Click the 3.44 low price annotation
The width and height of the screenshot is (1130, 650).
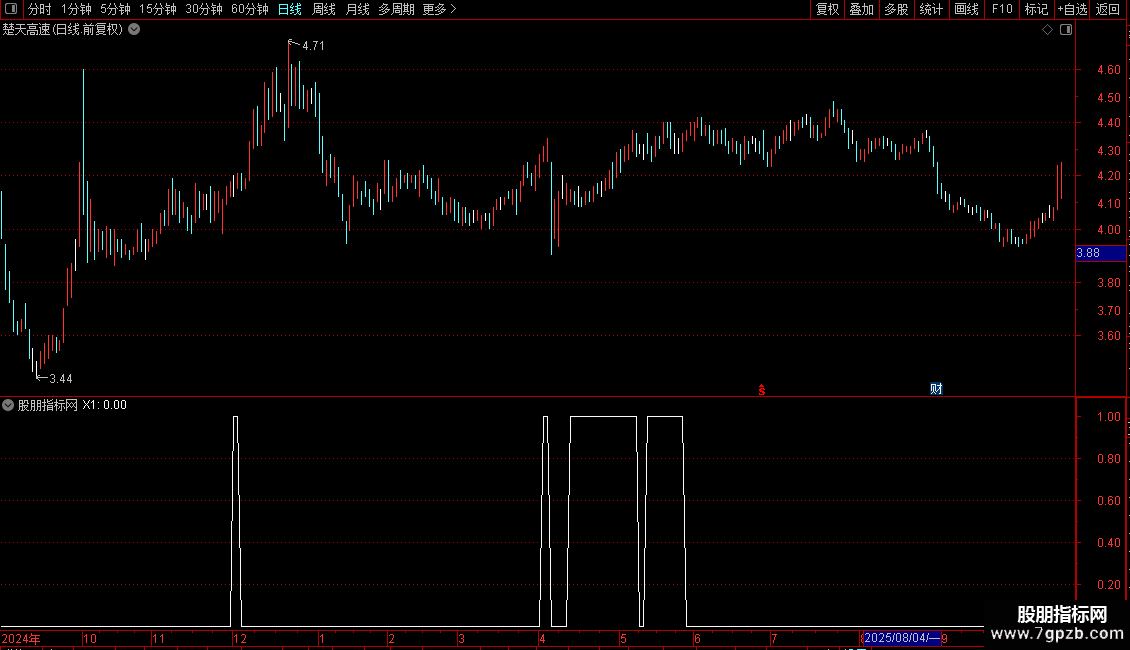tap(61, 378)
